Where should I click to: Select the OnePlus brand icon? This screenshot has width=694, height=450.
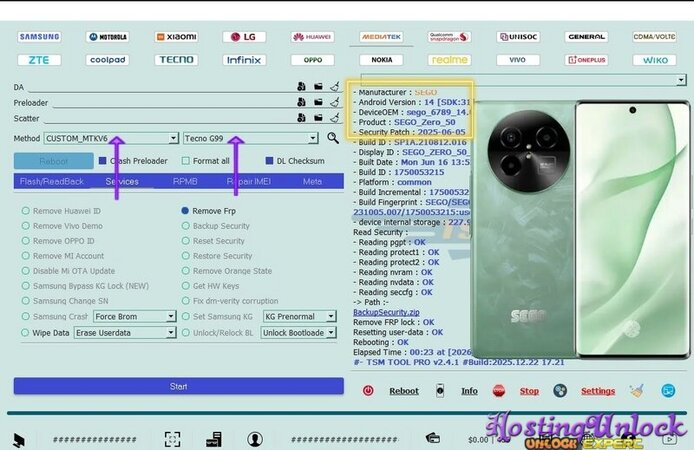tap(586, 60)
